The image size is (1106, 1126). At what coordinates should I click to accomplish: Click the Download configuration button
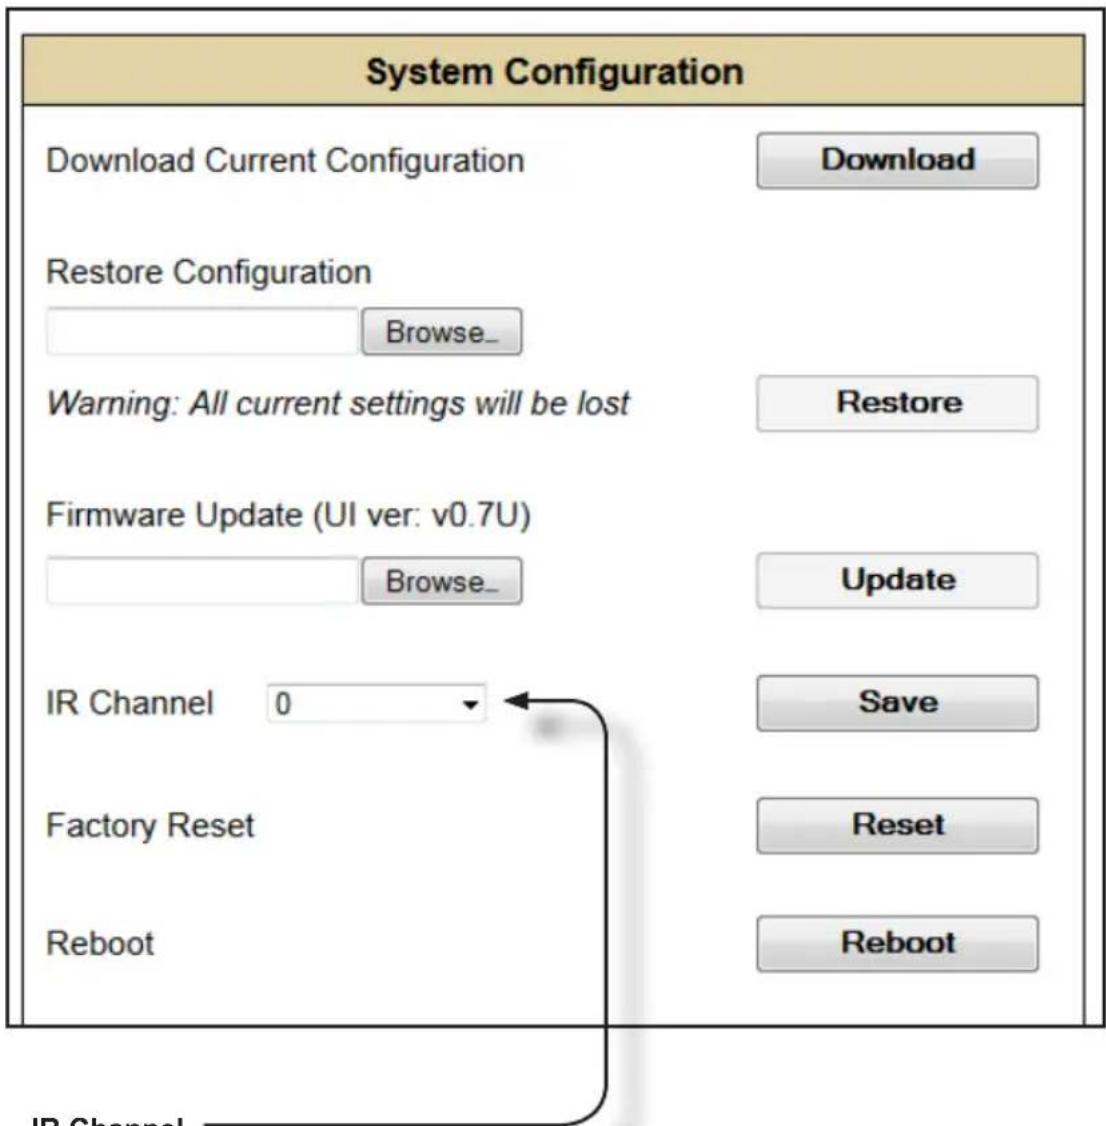tap(897, 160)
